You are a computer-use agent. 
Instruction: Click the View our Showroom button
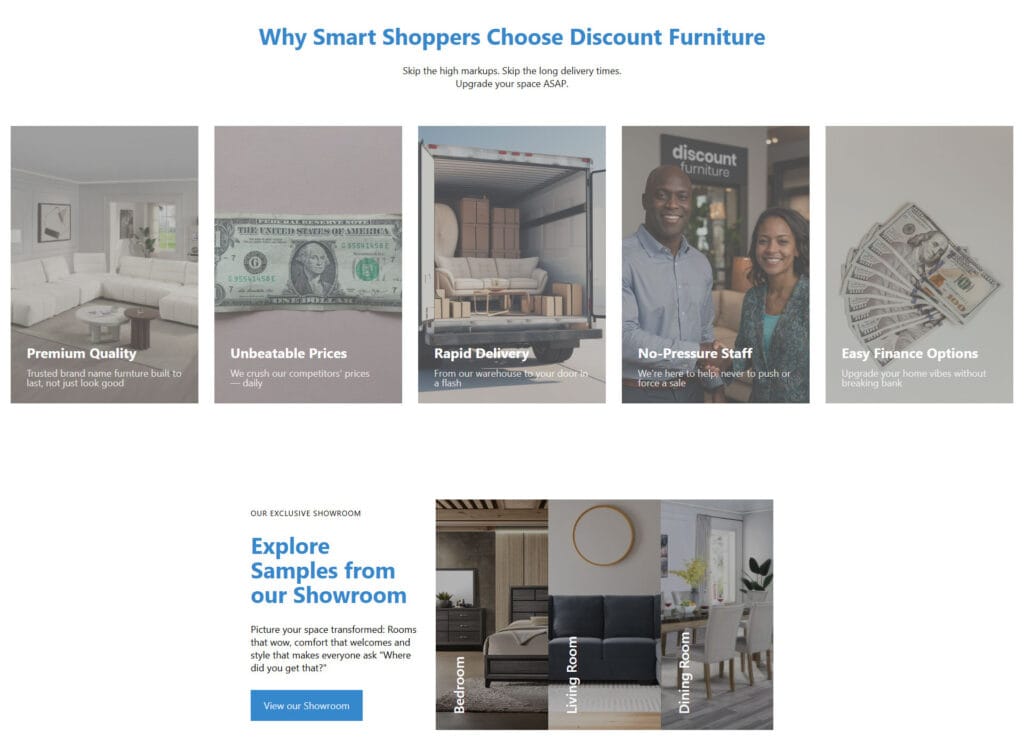pyautogui.click(x=306, y=705)
